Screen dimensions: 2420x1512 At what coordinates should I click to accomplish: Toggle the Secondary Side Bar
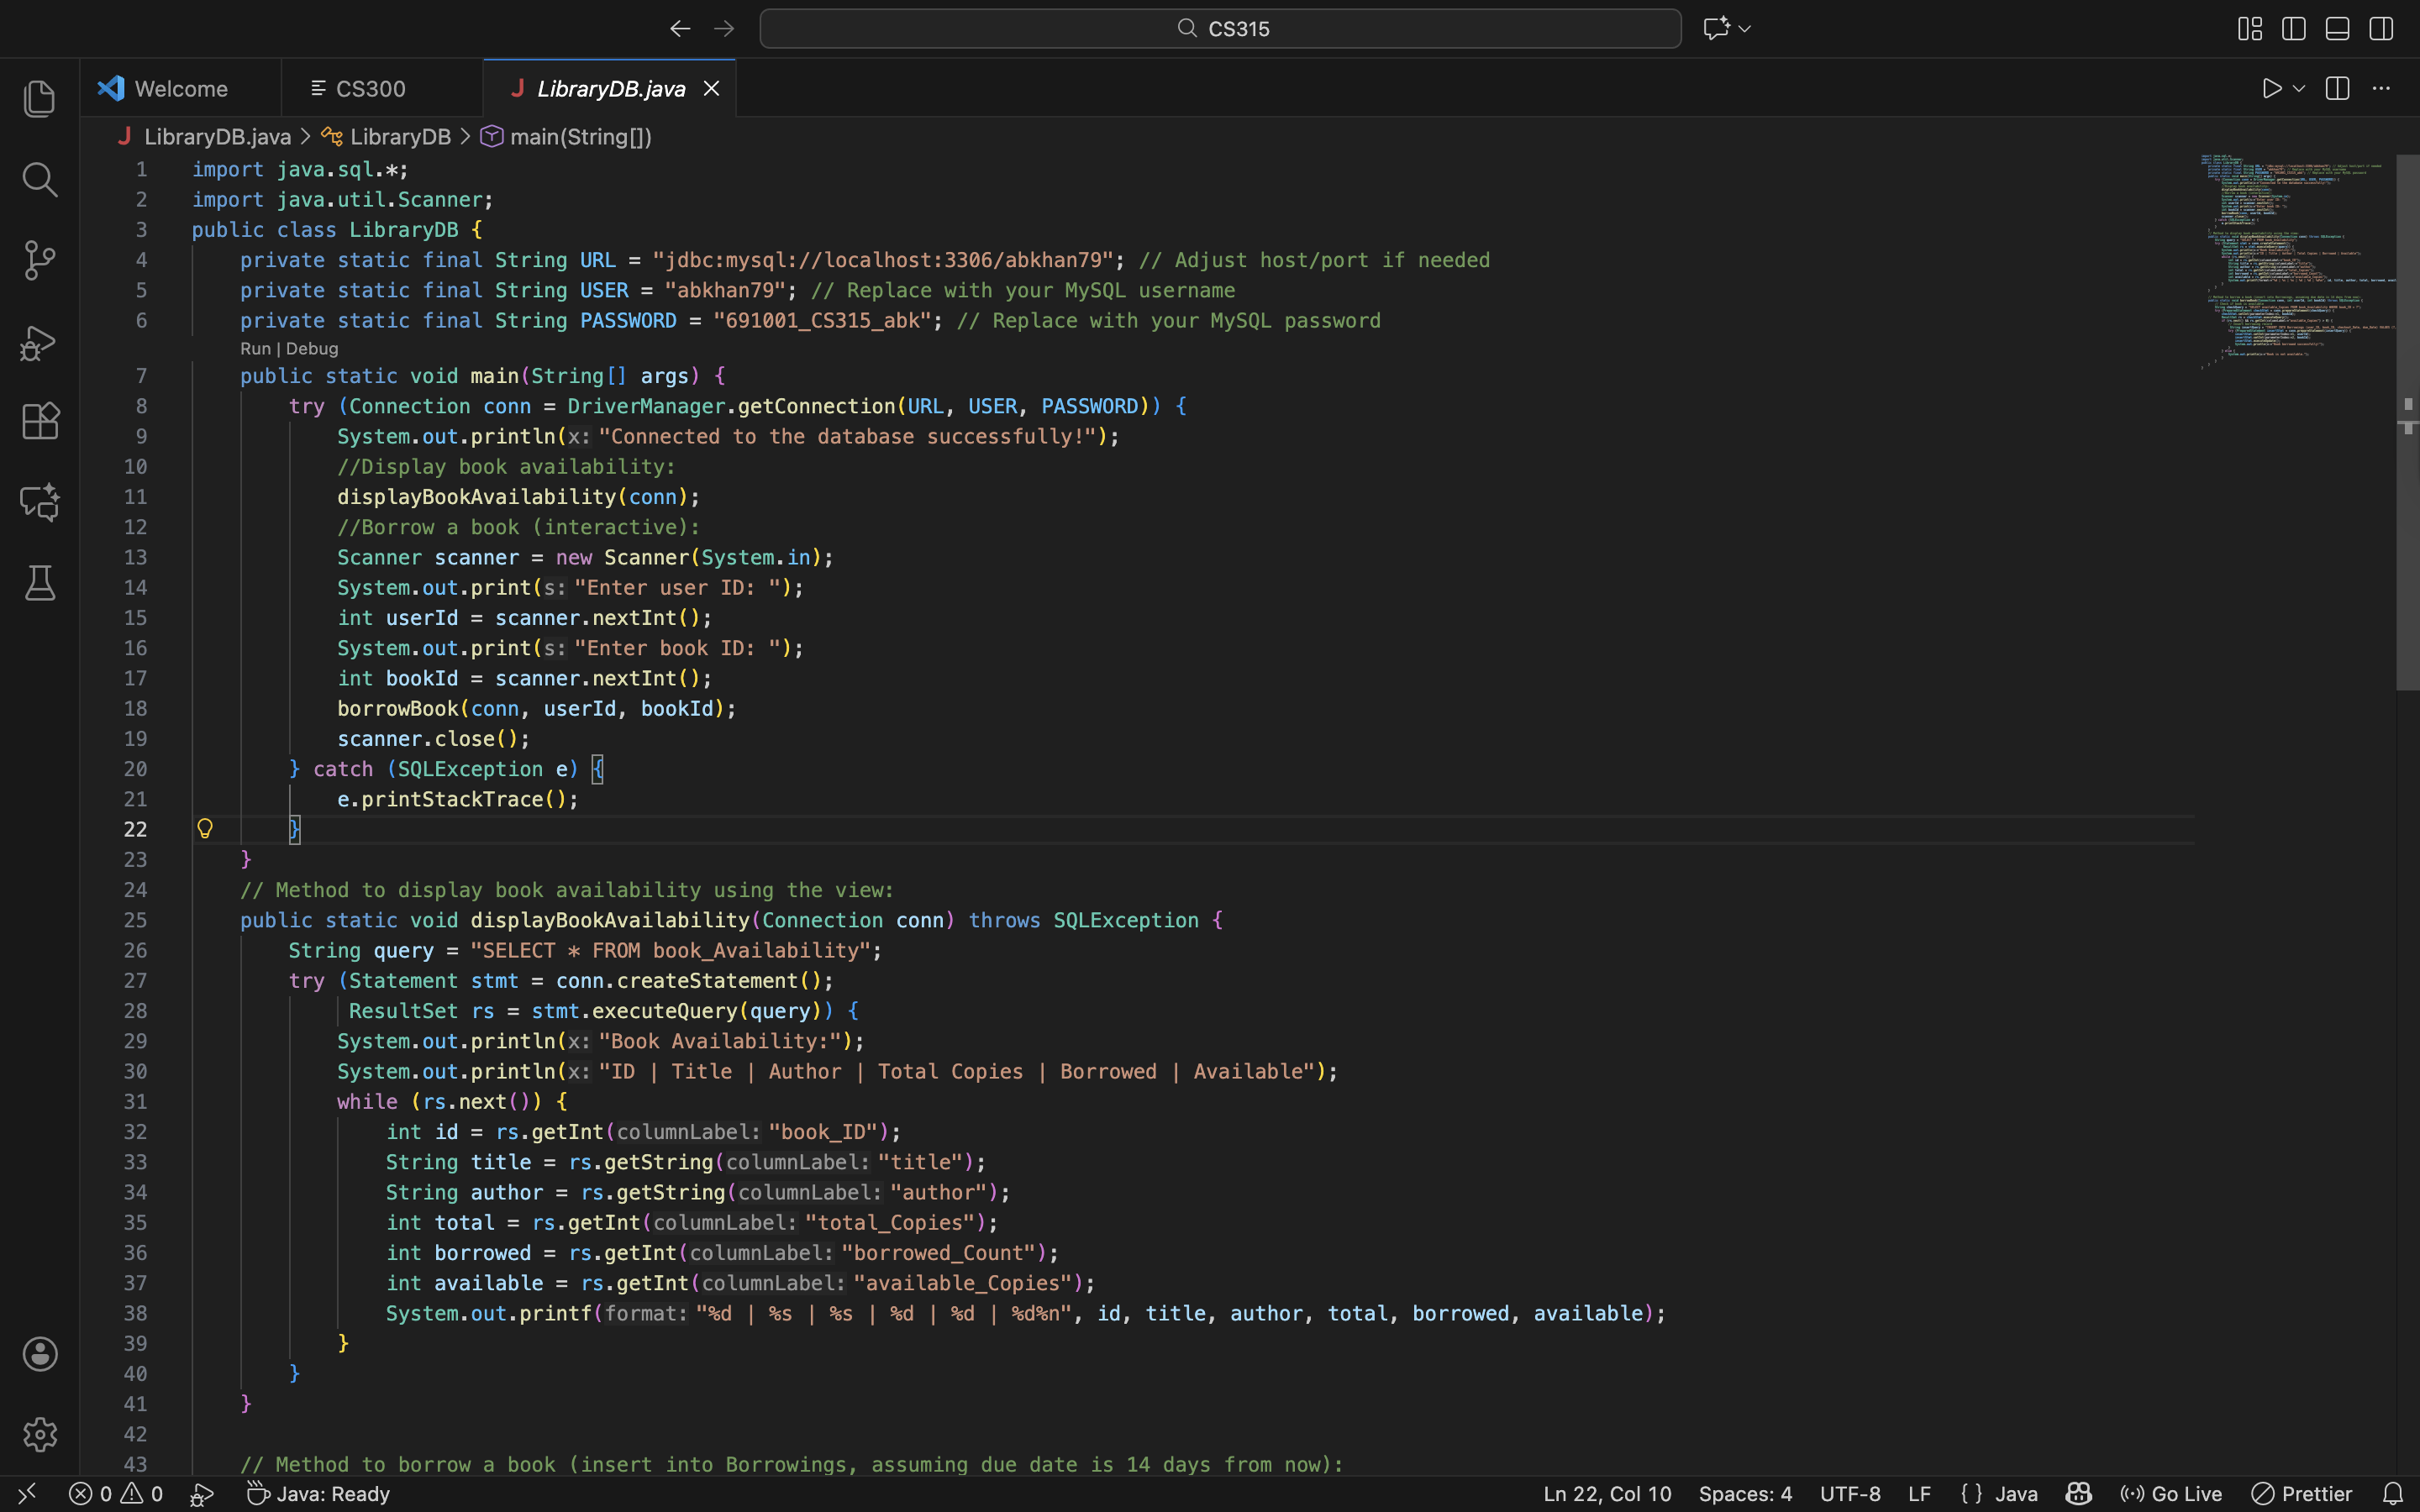(2381, 28)
